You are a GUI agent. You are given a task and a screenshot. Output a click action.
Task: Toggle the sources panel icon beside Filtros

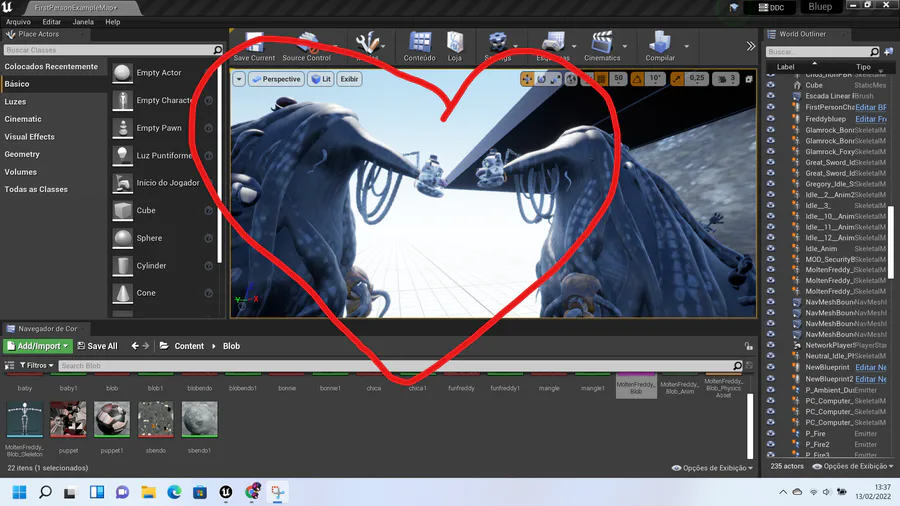[9, 365]
